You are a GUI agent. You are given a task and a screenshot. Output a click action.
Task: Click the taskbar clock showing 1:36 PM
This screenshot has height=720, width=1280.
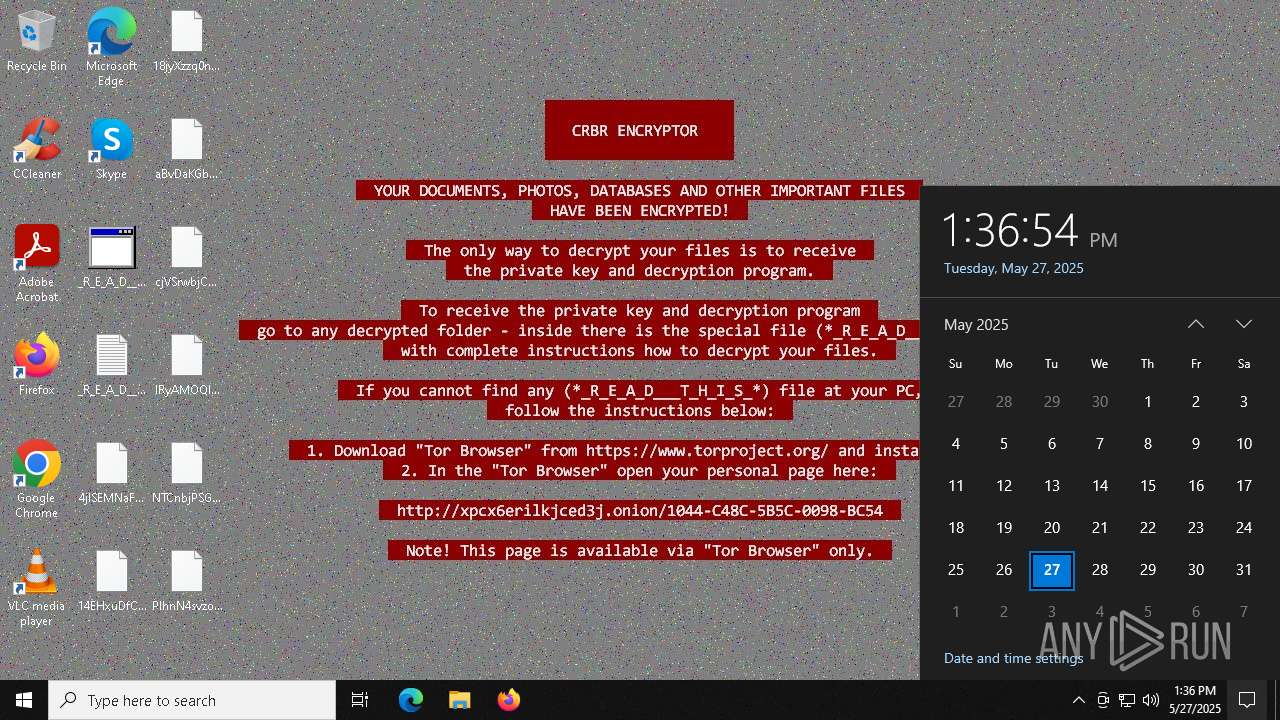(1194, 700)
